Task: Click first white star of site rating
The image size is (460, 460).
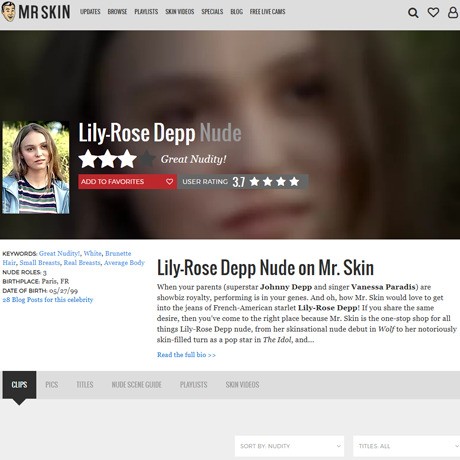Action: click(89, 159)
